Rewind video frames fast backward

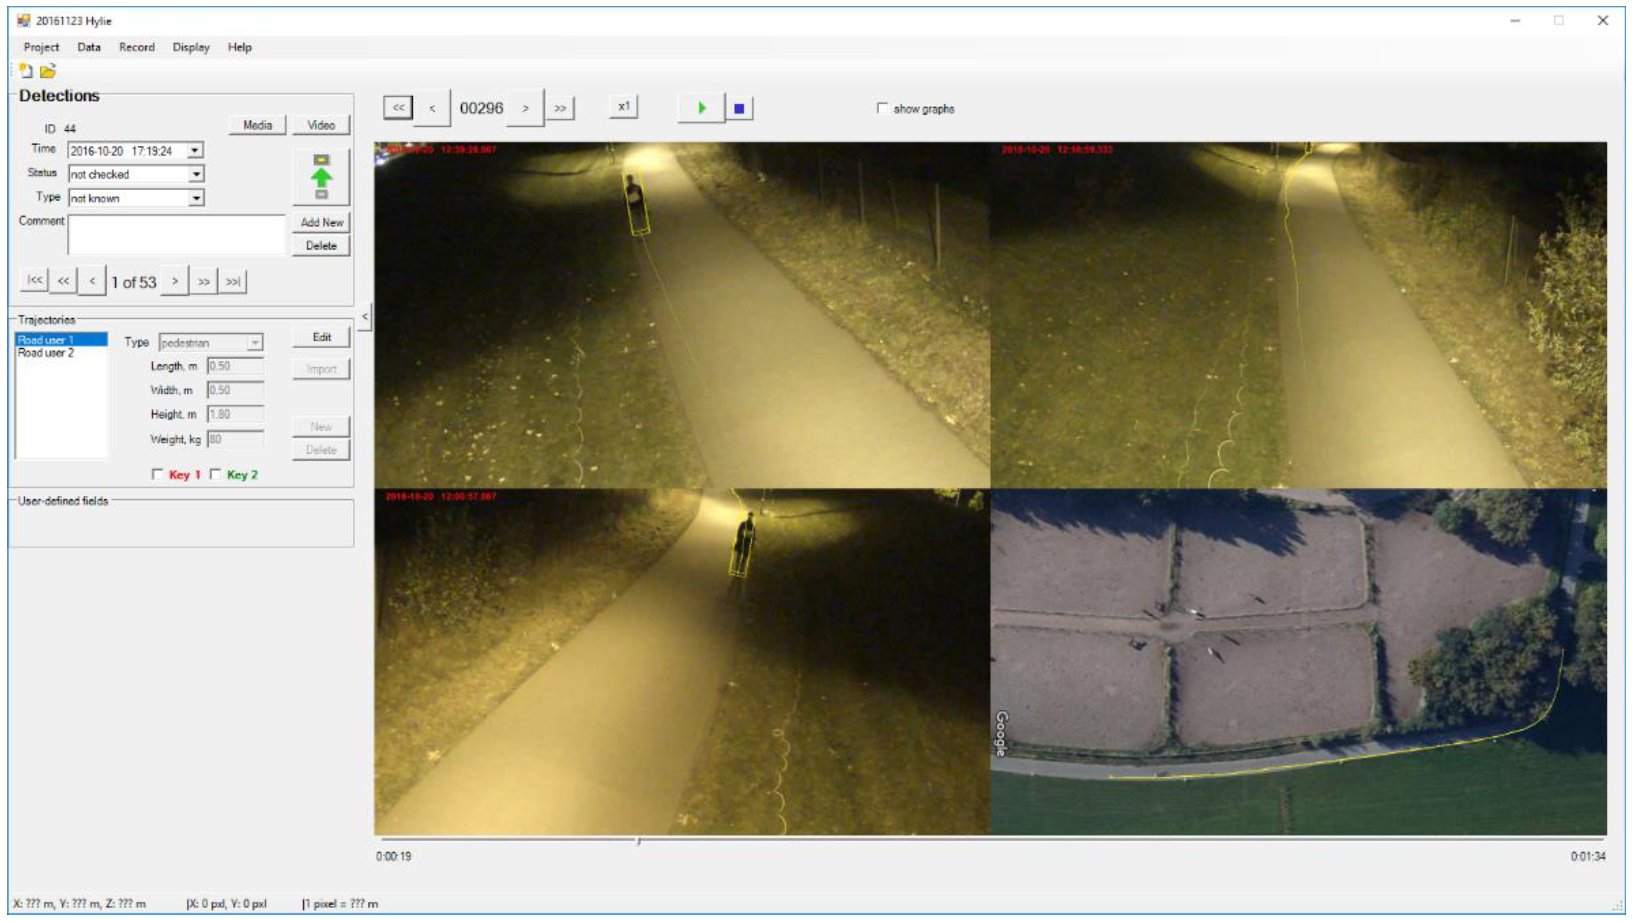[x=398, y=107]
